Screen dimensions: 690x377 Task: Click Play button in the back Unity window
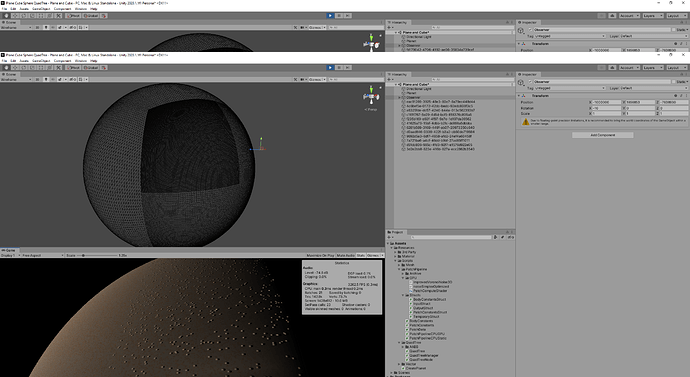[x=330, y=16]
